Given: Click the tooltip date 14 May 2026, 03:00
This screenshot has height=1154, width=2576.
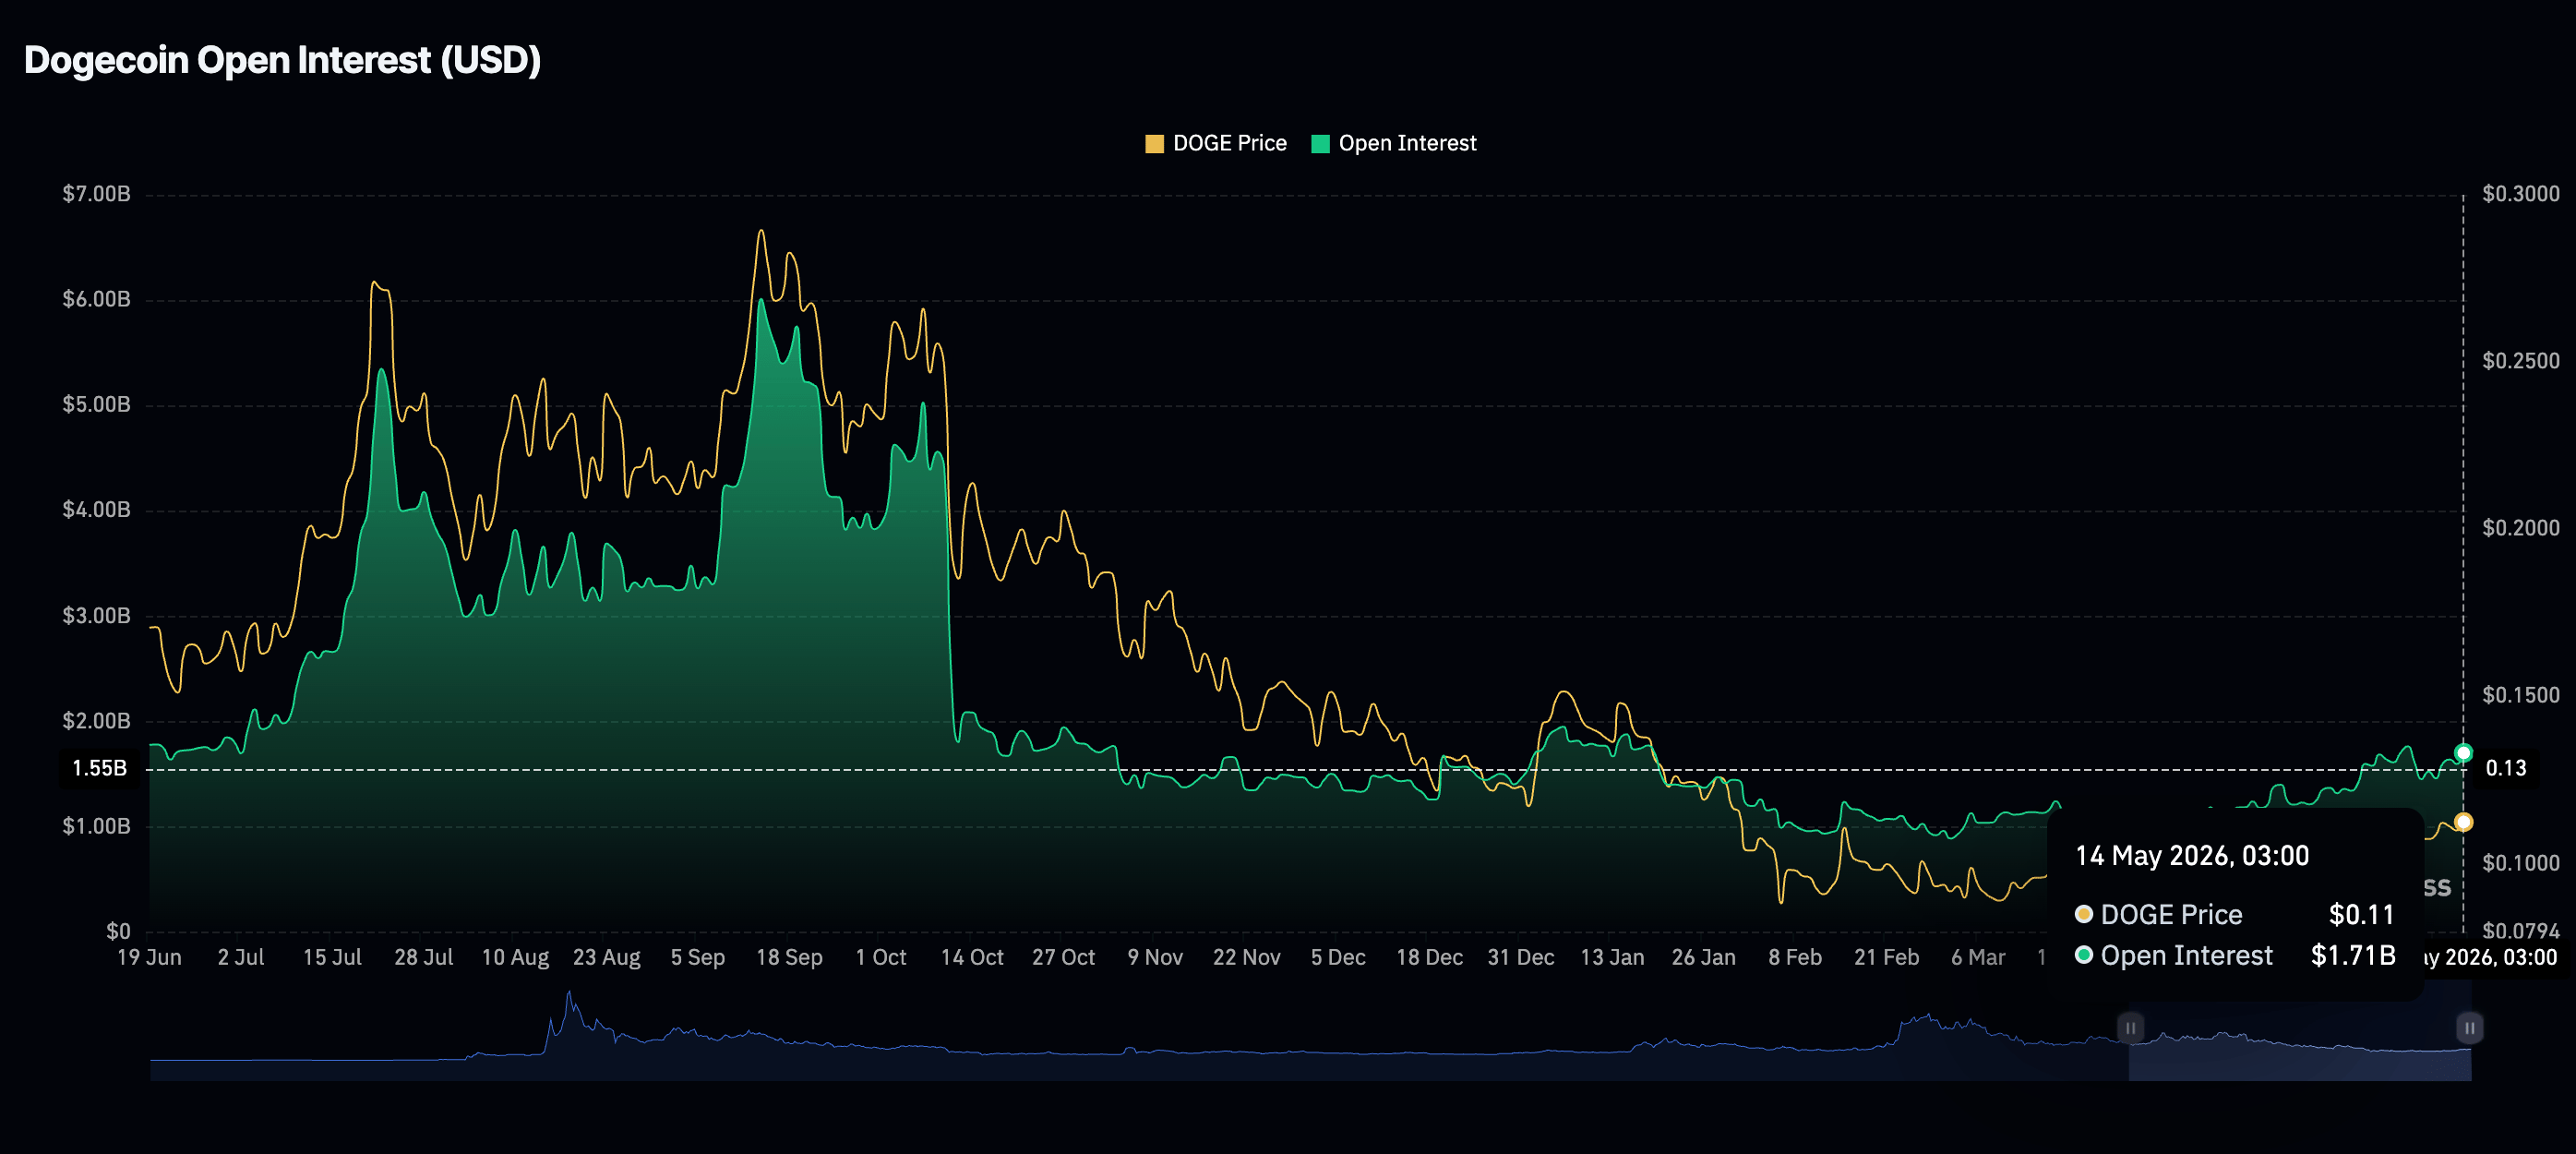Looking at the screenshot, I should [2192, 856].
